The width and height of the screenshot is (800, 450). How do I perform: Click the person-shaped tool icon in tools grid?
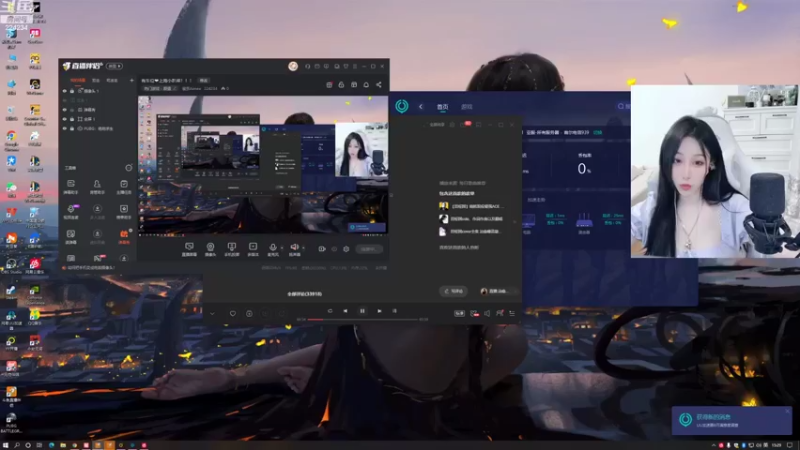(x=97, y=186)
